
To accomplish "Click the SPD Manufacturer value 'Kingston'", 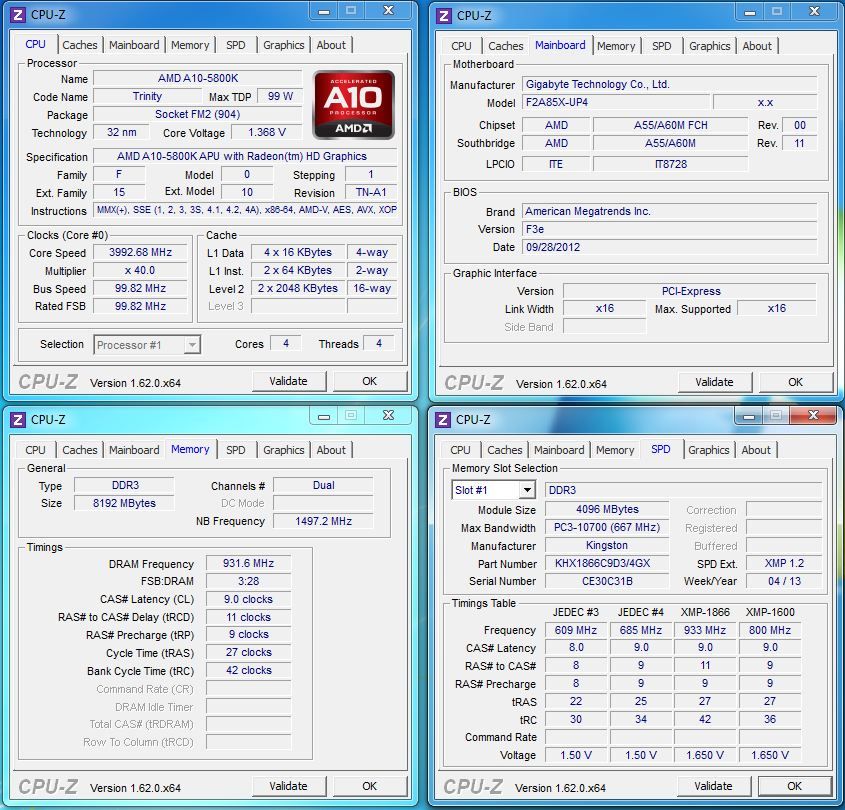I will pos(607,545).
